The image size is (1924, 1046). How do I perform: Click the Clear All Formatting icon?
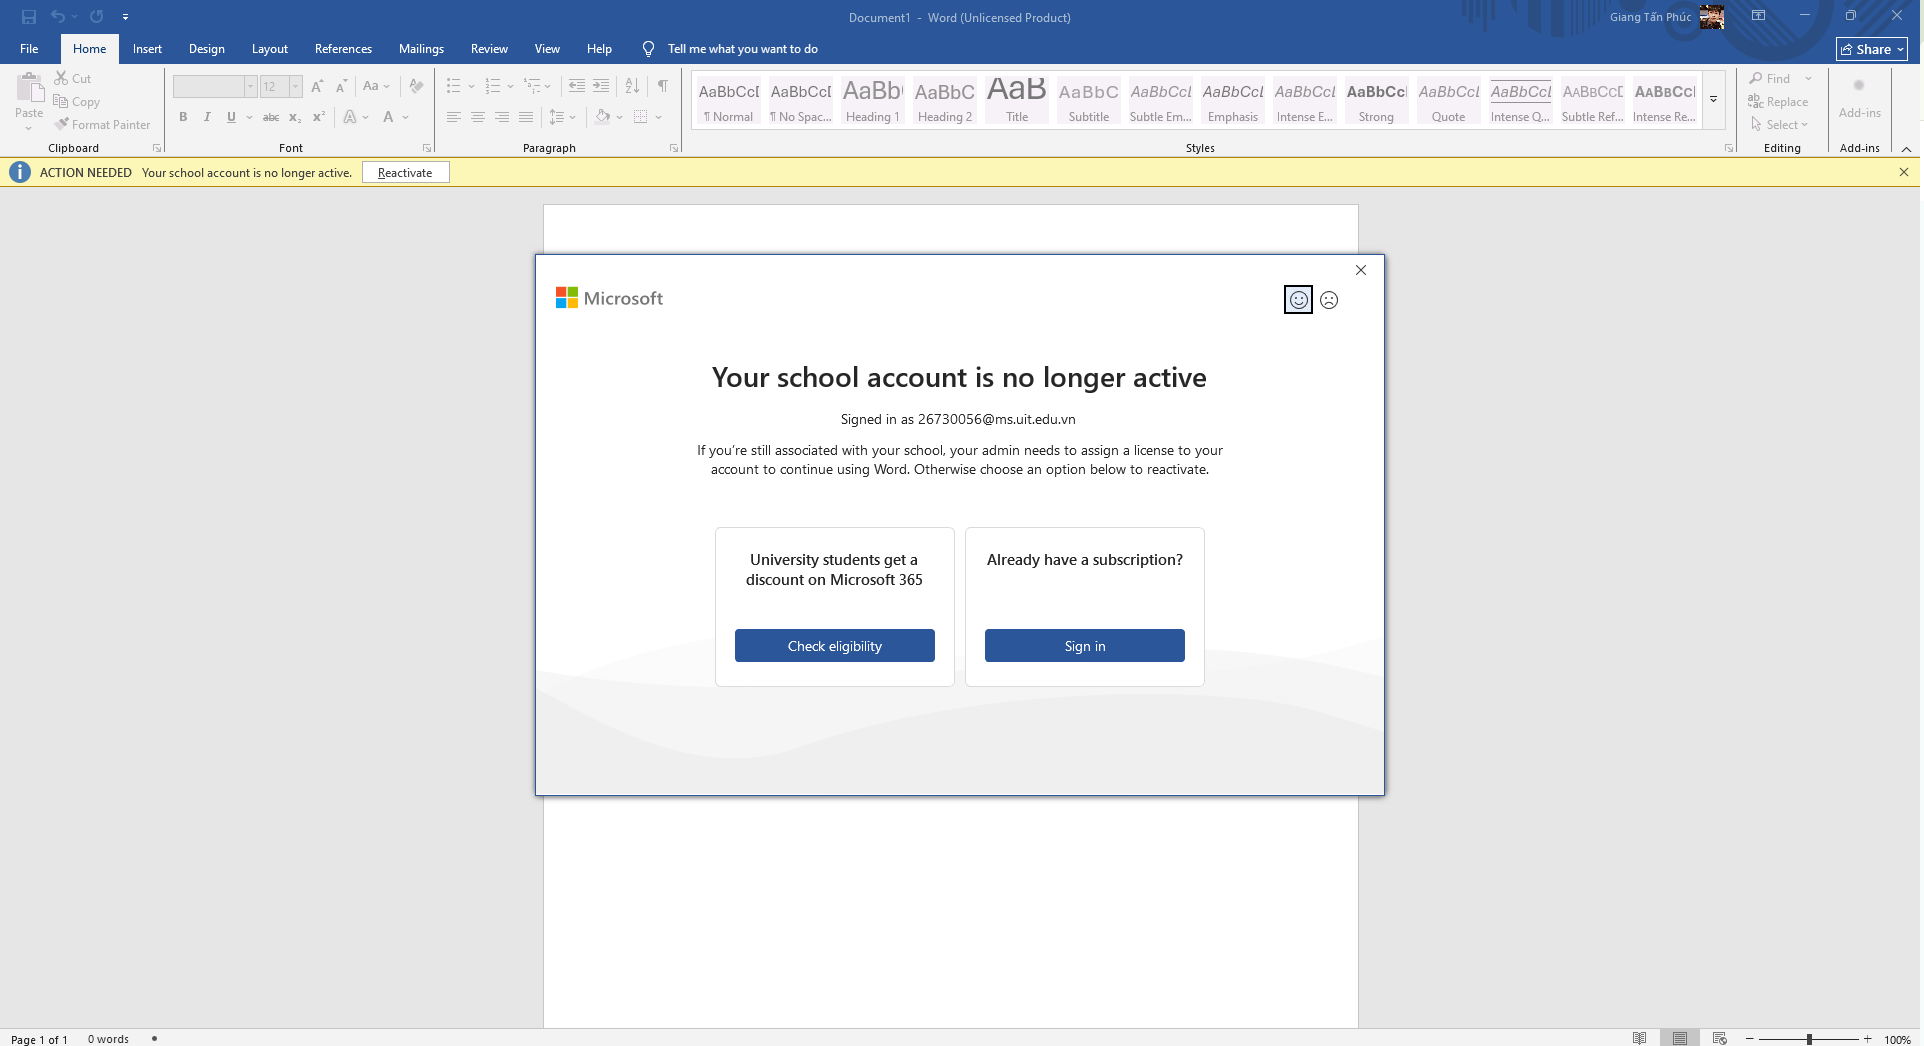(x=417, y=86)
